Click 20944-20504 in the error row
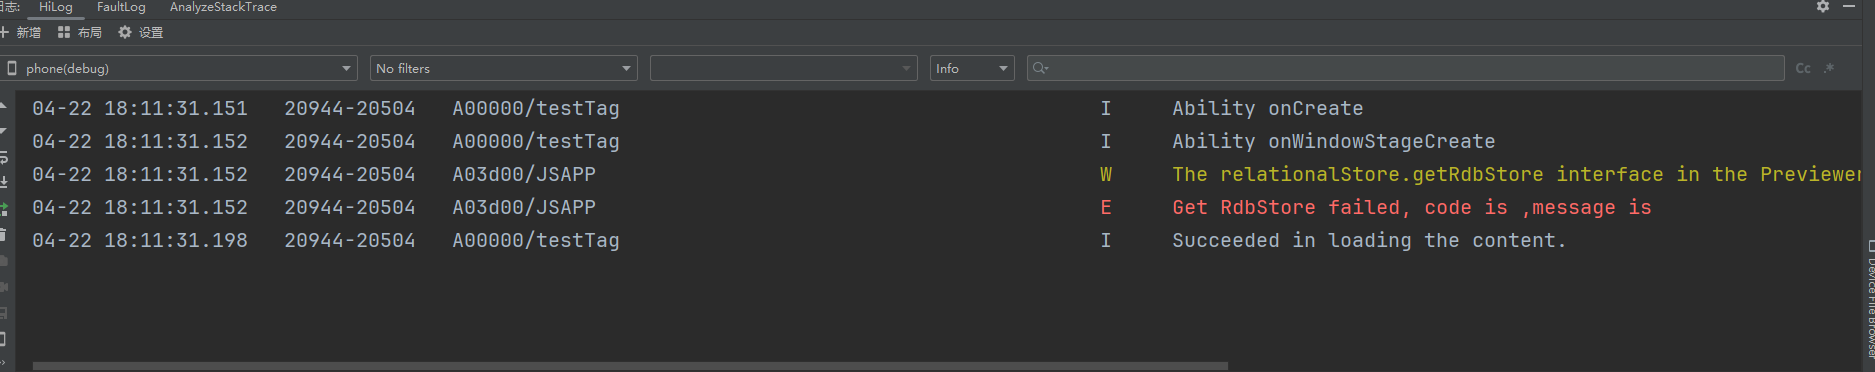 [x=350, y=207]
